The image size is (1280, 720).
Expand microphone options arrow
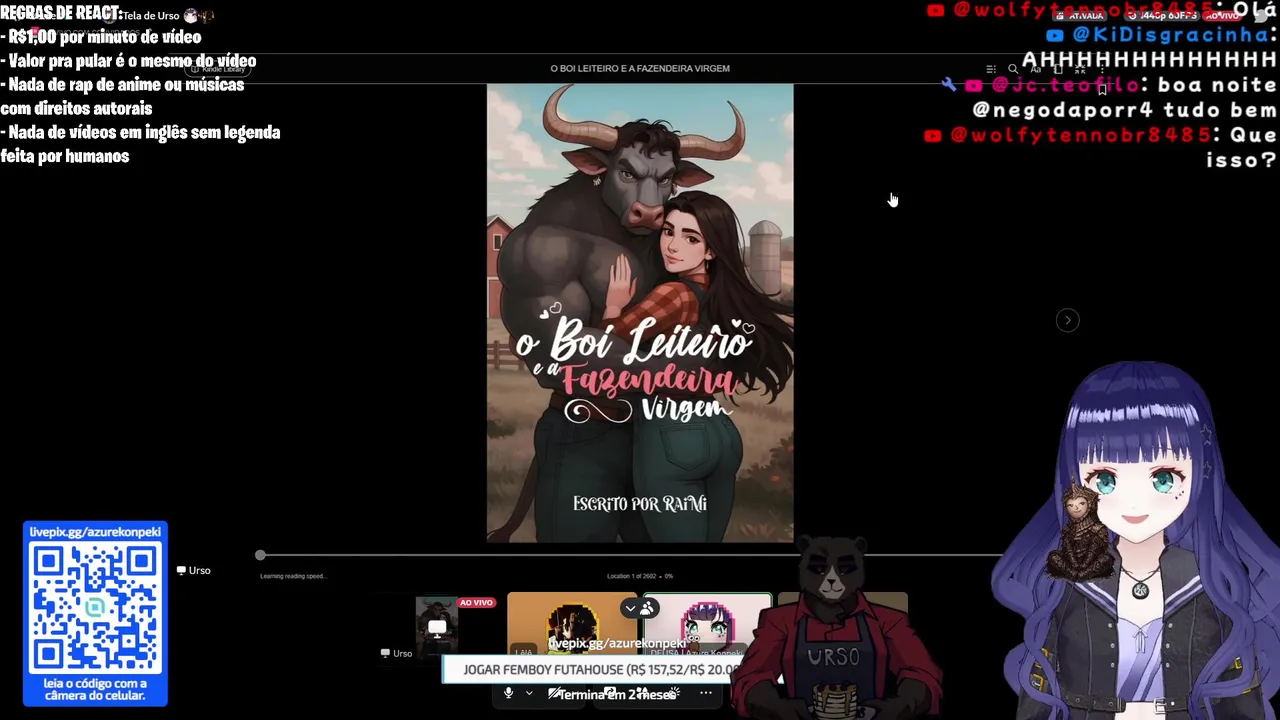pyautogui.click(x=529, y=693)
